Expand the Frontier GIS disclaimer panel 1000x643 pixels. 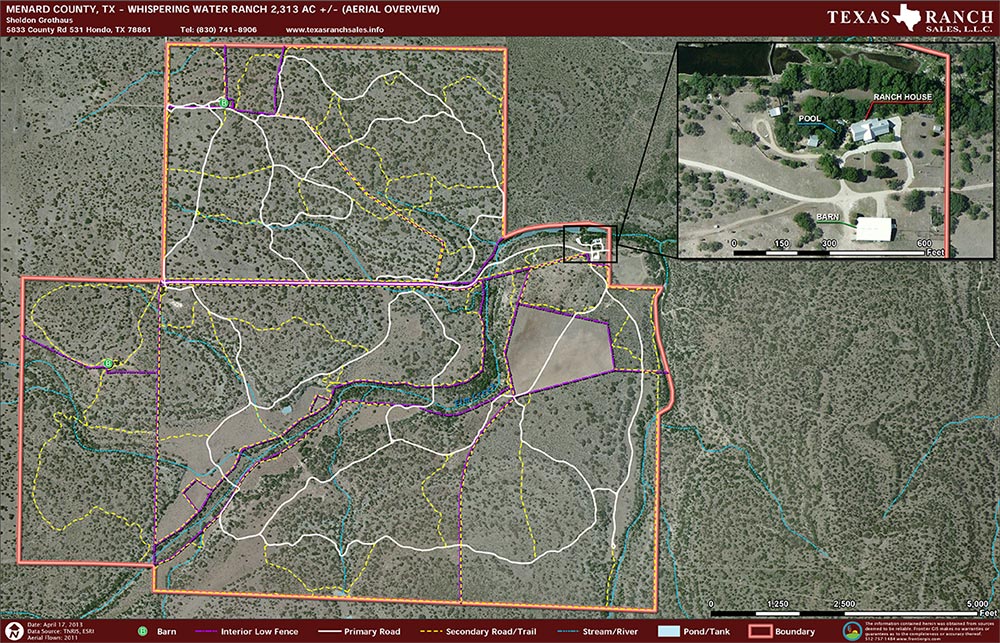click(930, 628)
